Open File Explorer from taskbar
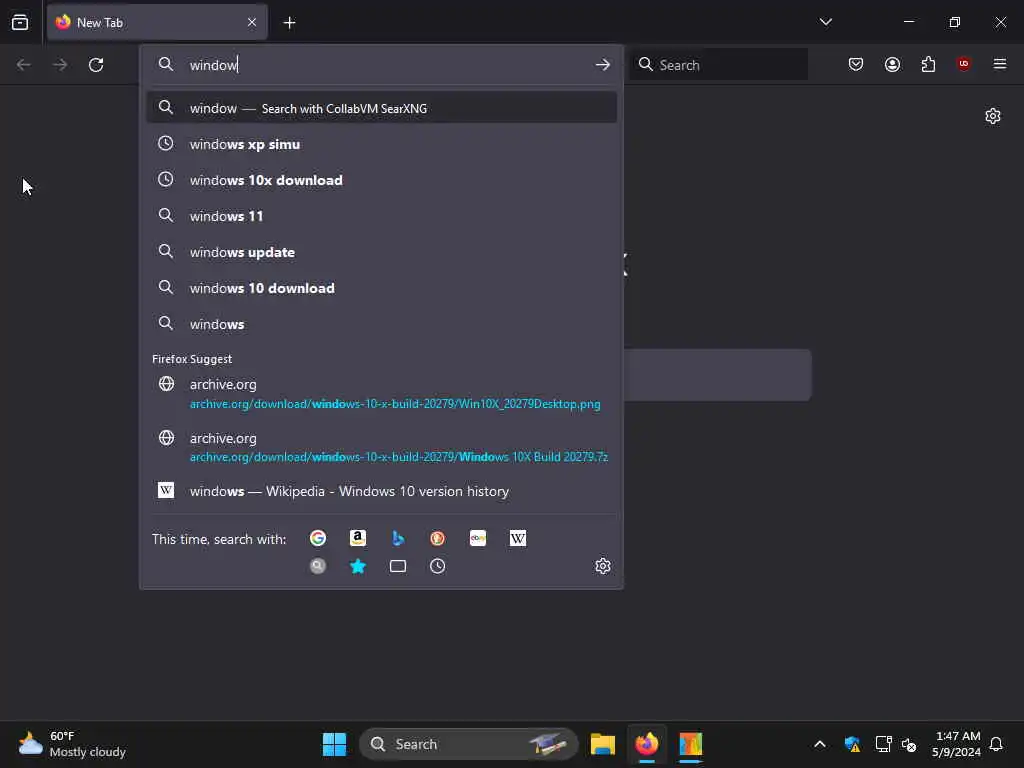This screenshot has width=1024, height=768. pos(603,744)
